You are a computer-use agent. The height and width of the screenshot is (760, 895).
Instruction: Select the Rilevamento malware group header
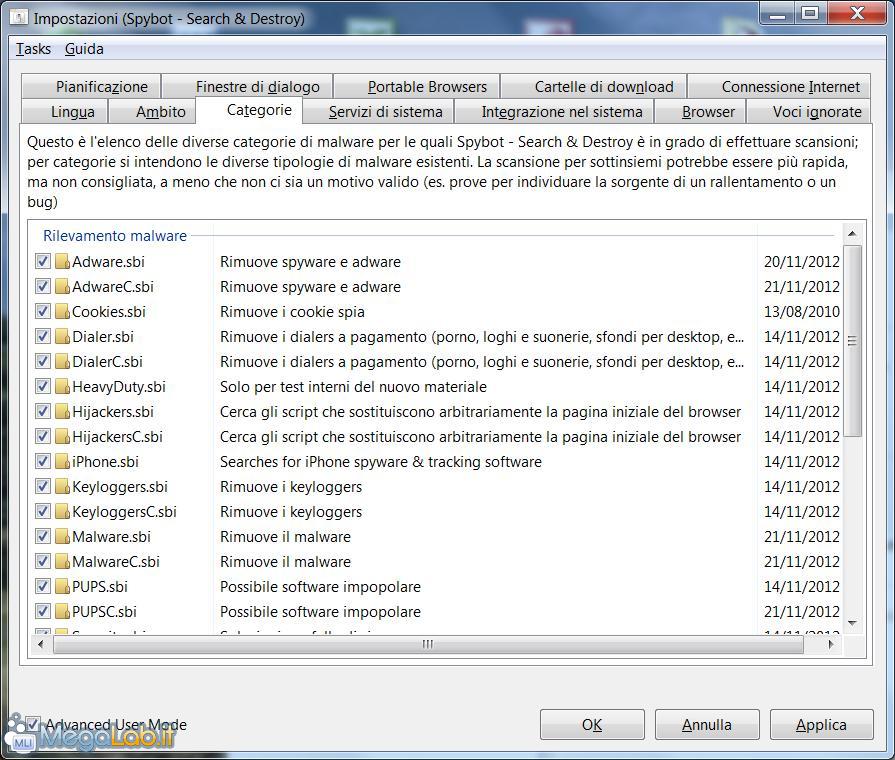(x=115, y=236)
